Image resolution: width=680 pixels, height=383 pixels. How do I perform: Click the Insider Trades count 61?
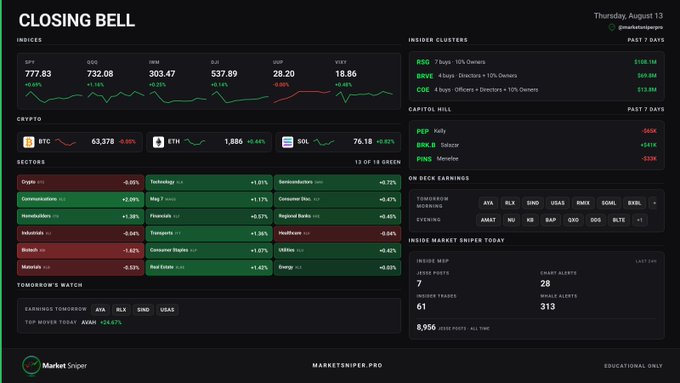pyautogui.click(x=421, y=307)
